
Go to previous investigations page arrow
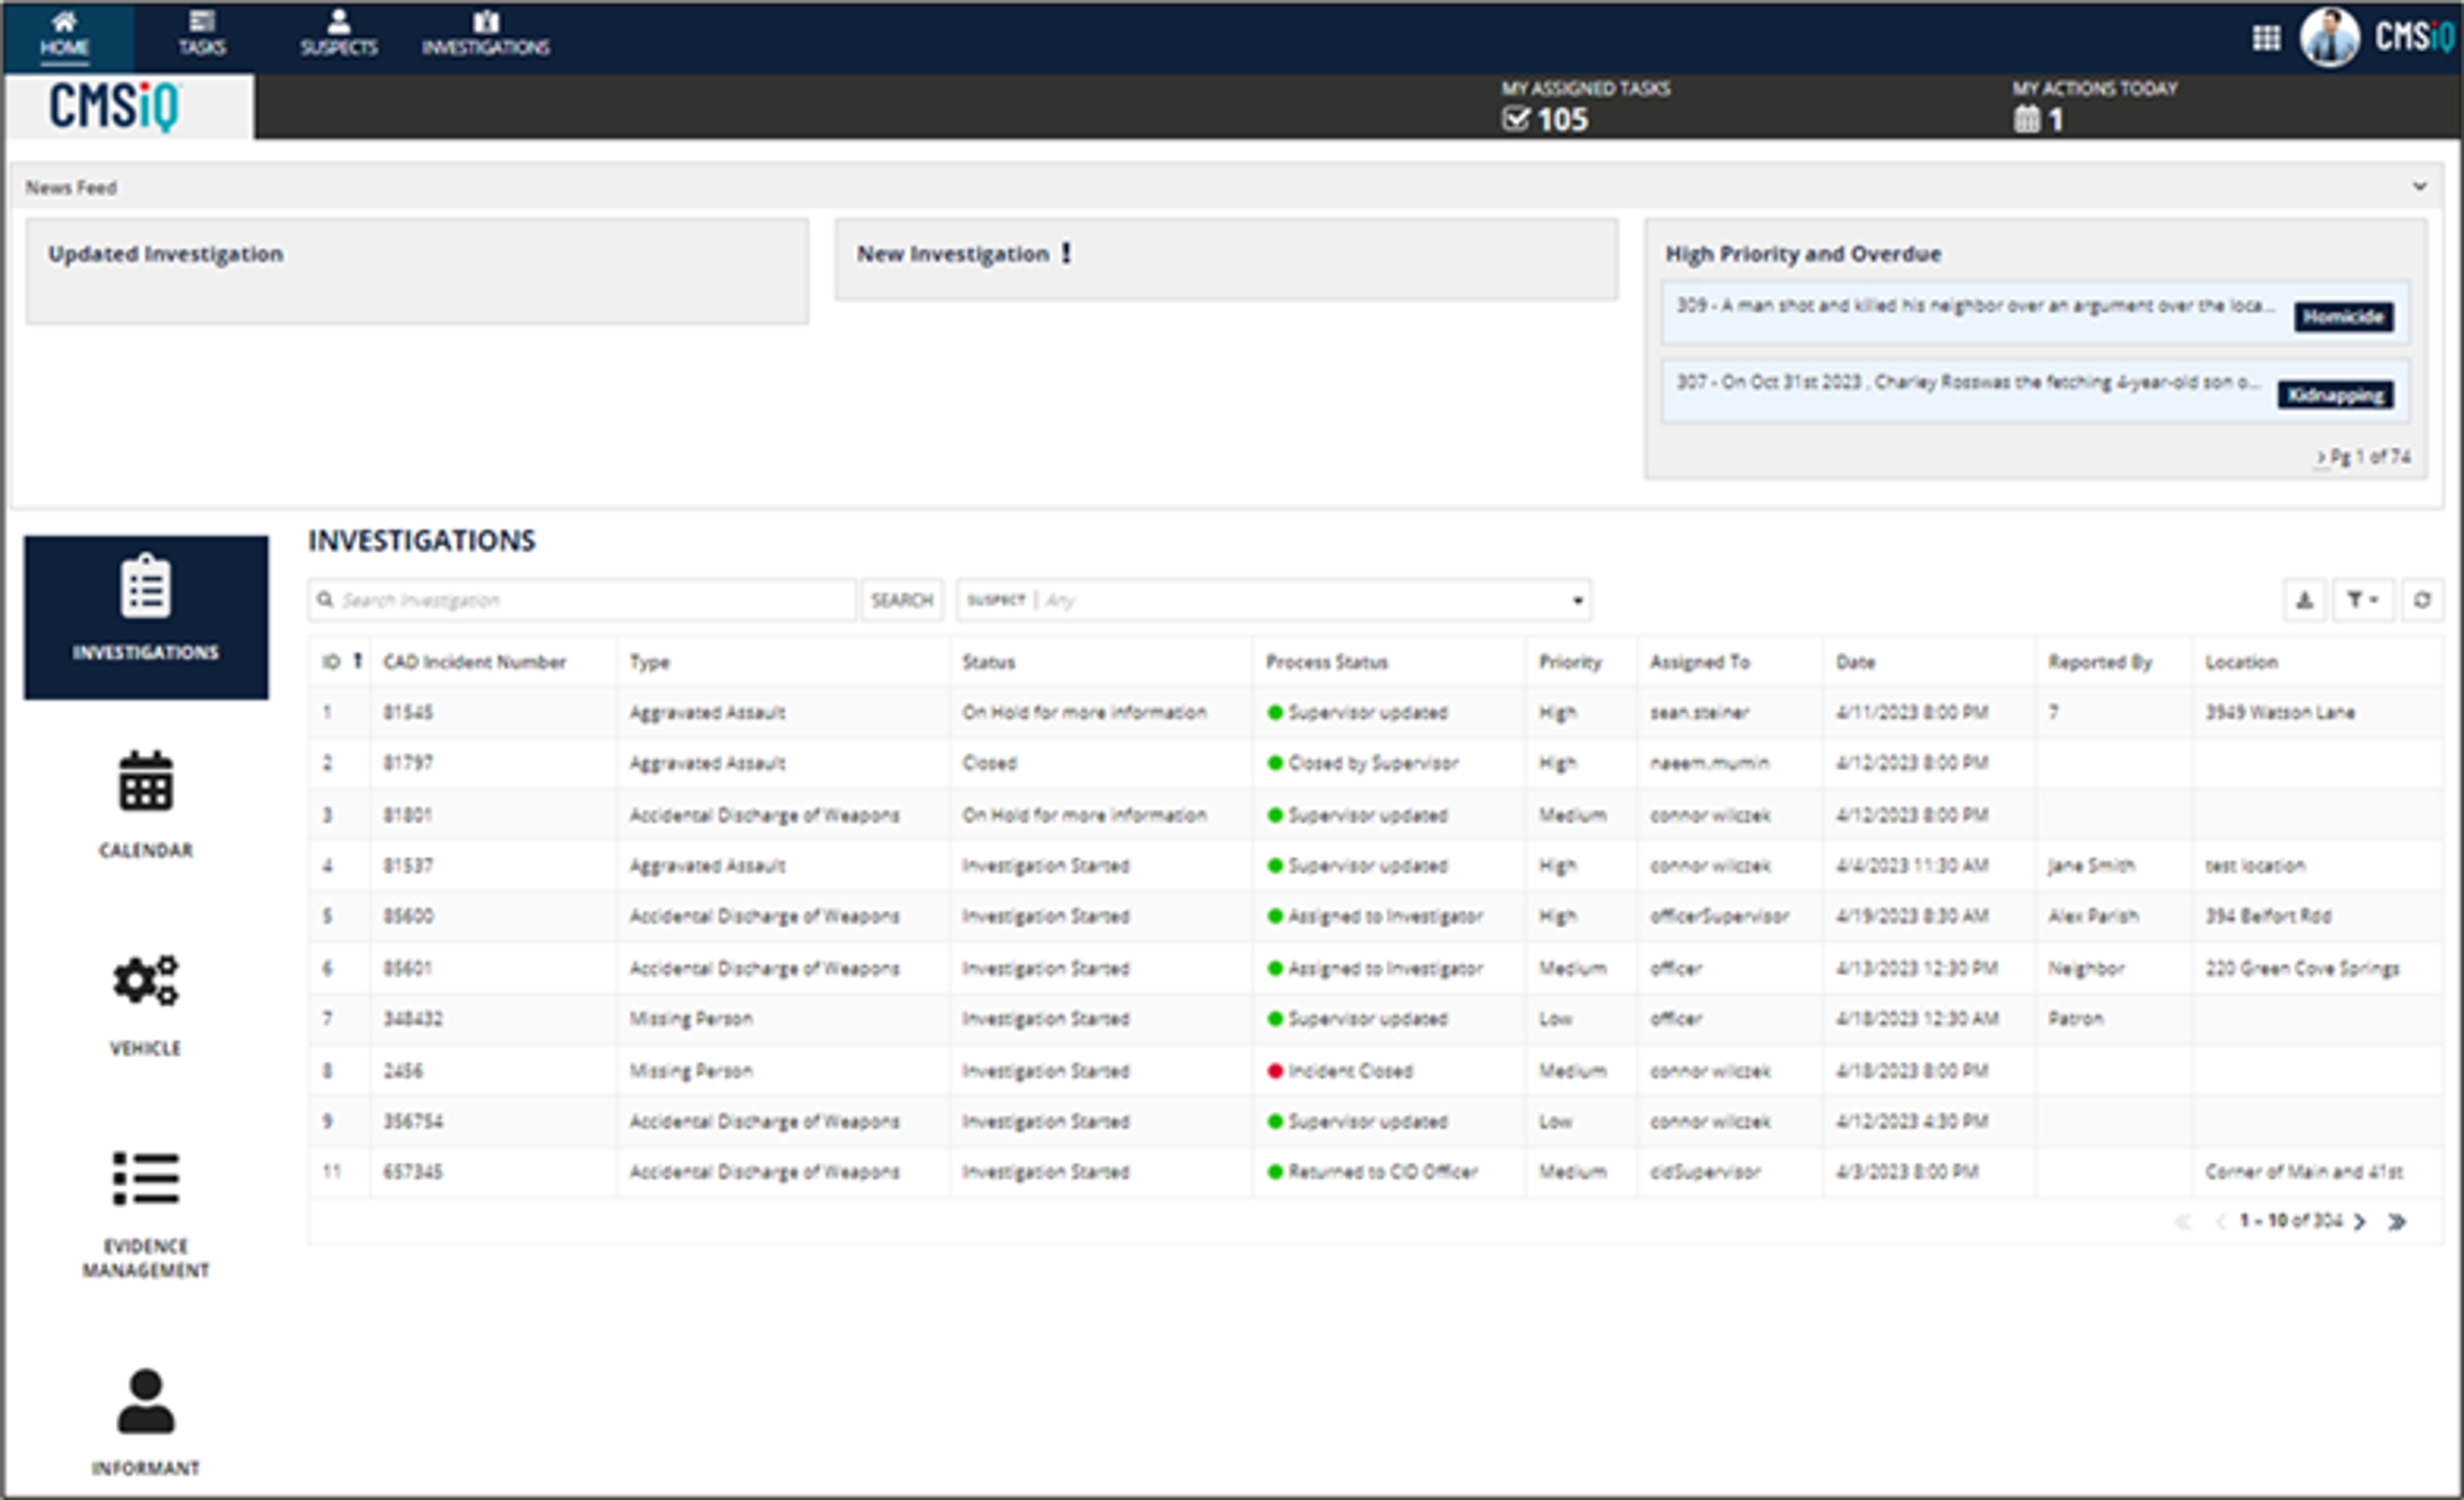coord(2220,1221)
